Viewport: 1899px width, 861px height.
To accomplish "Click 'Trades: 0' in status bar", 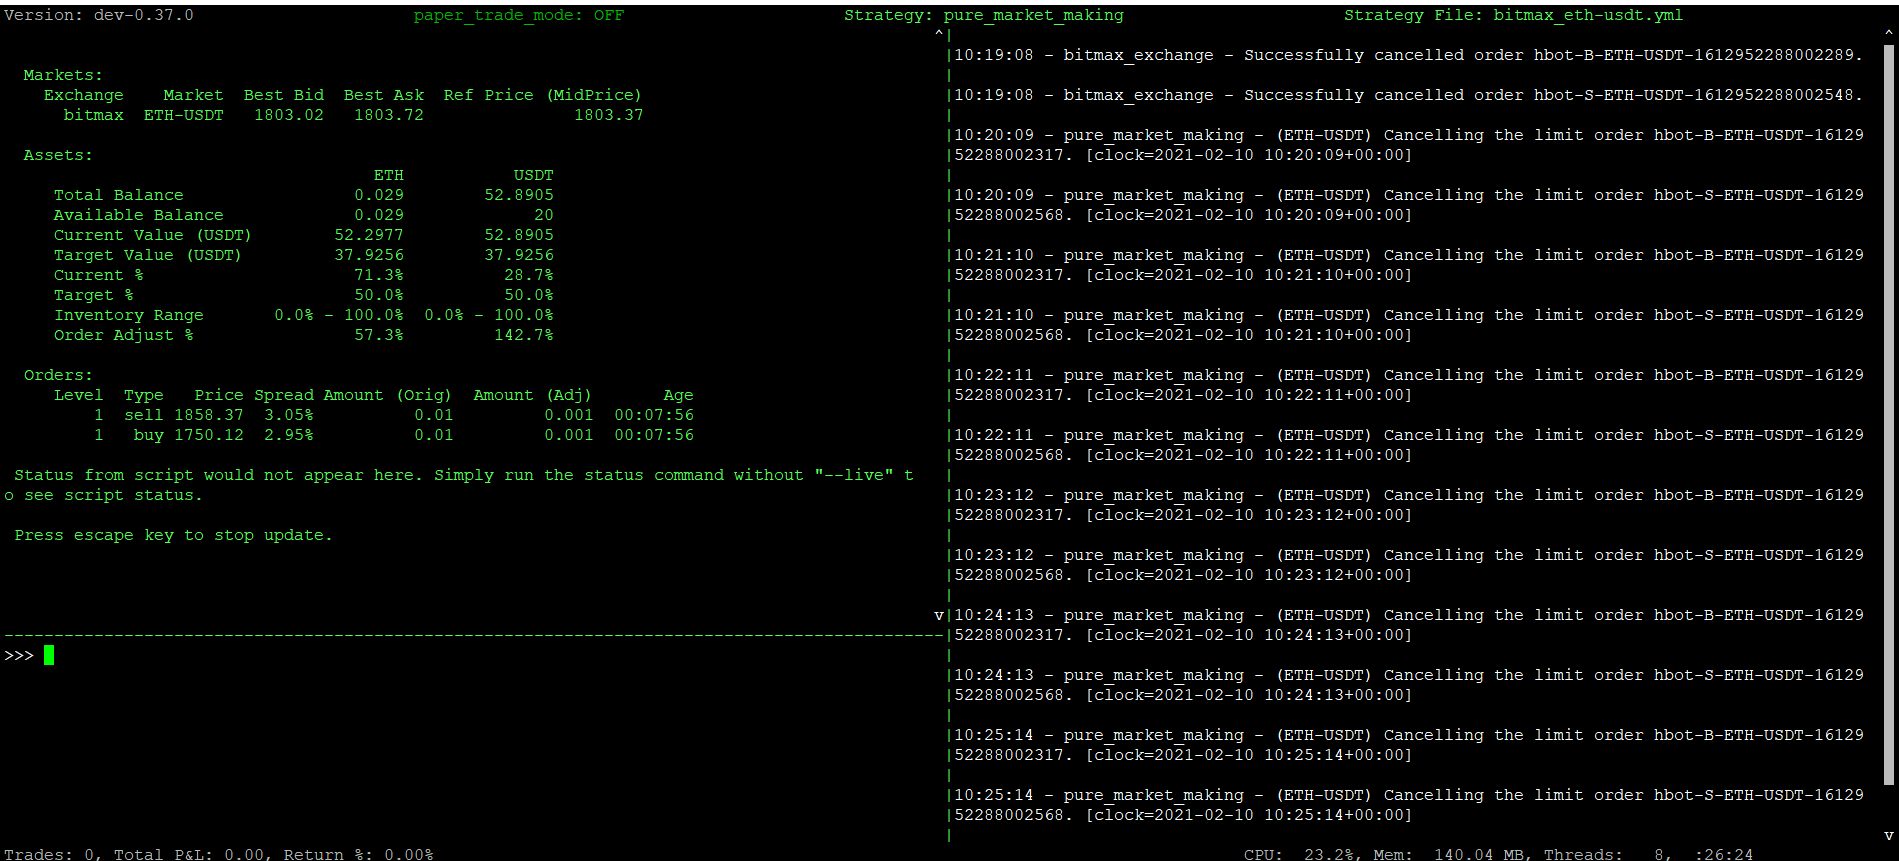I will pyautogui.click(x=49, y=854).
